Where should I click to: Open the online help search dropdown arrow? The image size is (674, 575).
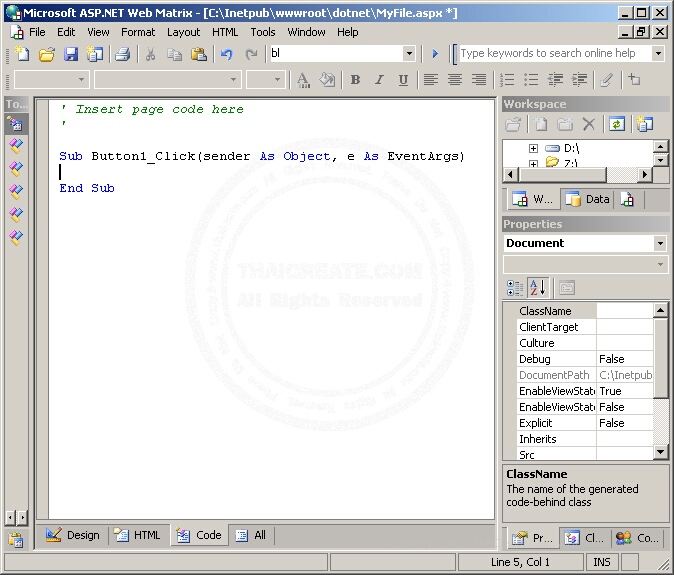658,54
